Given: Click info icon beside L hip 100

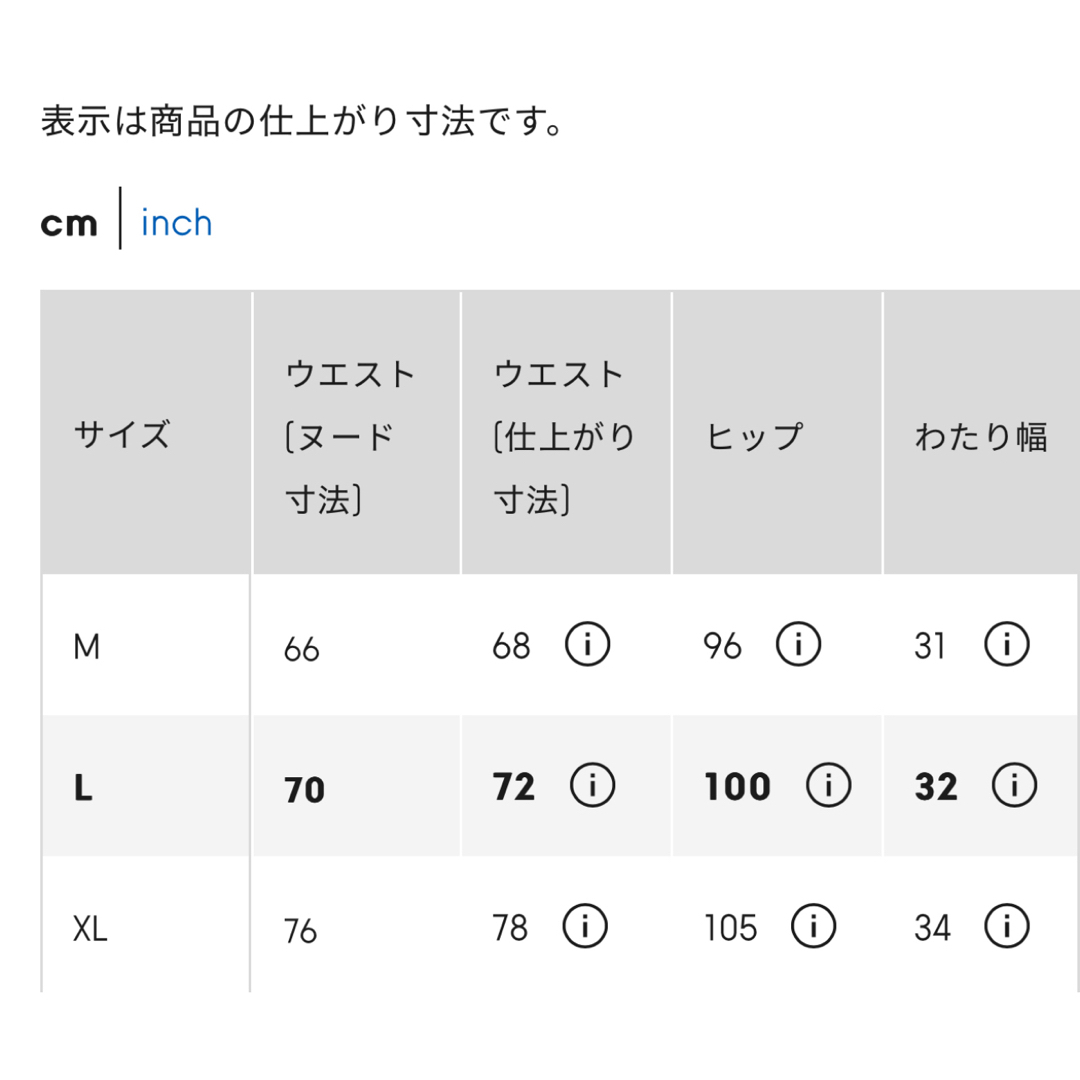Looking at the screenshot, I should (x=828, y=785).
